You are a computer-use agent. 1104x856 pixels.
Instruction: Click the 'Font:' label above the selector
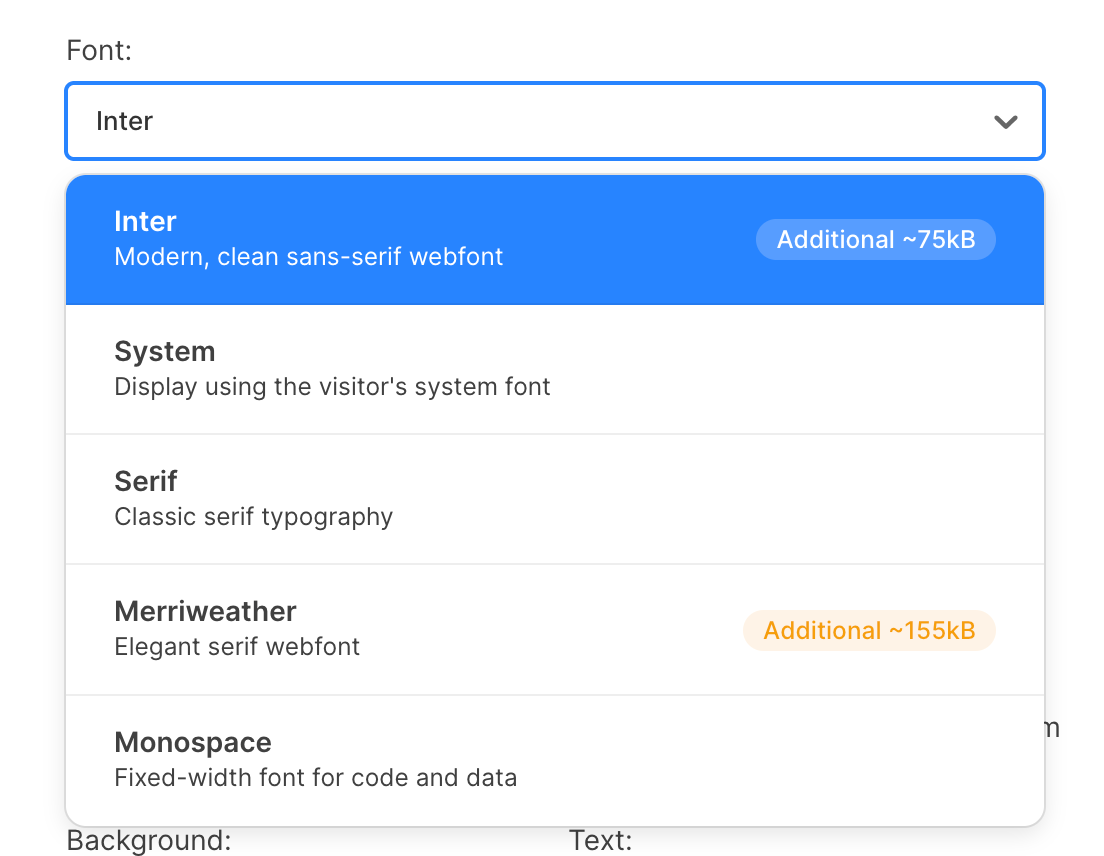point(98,50)
